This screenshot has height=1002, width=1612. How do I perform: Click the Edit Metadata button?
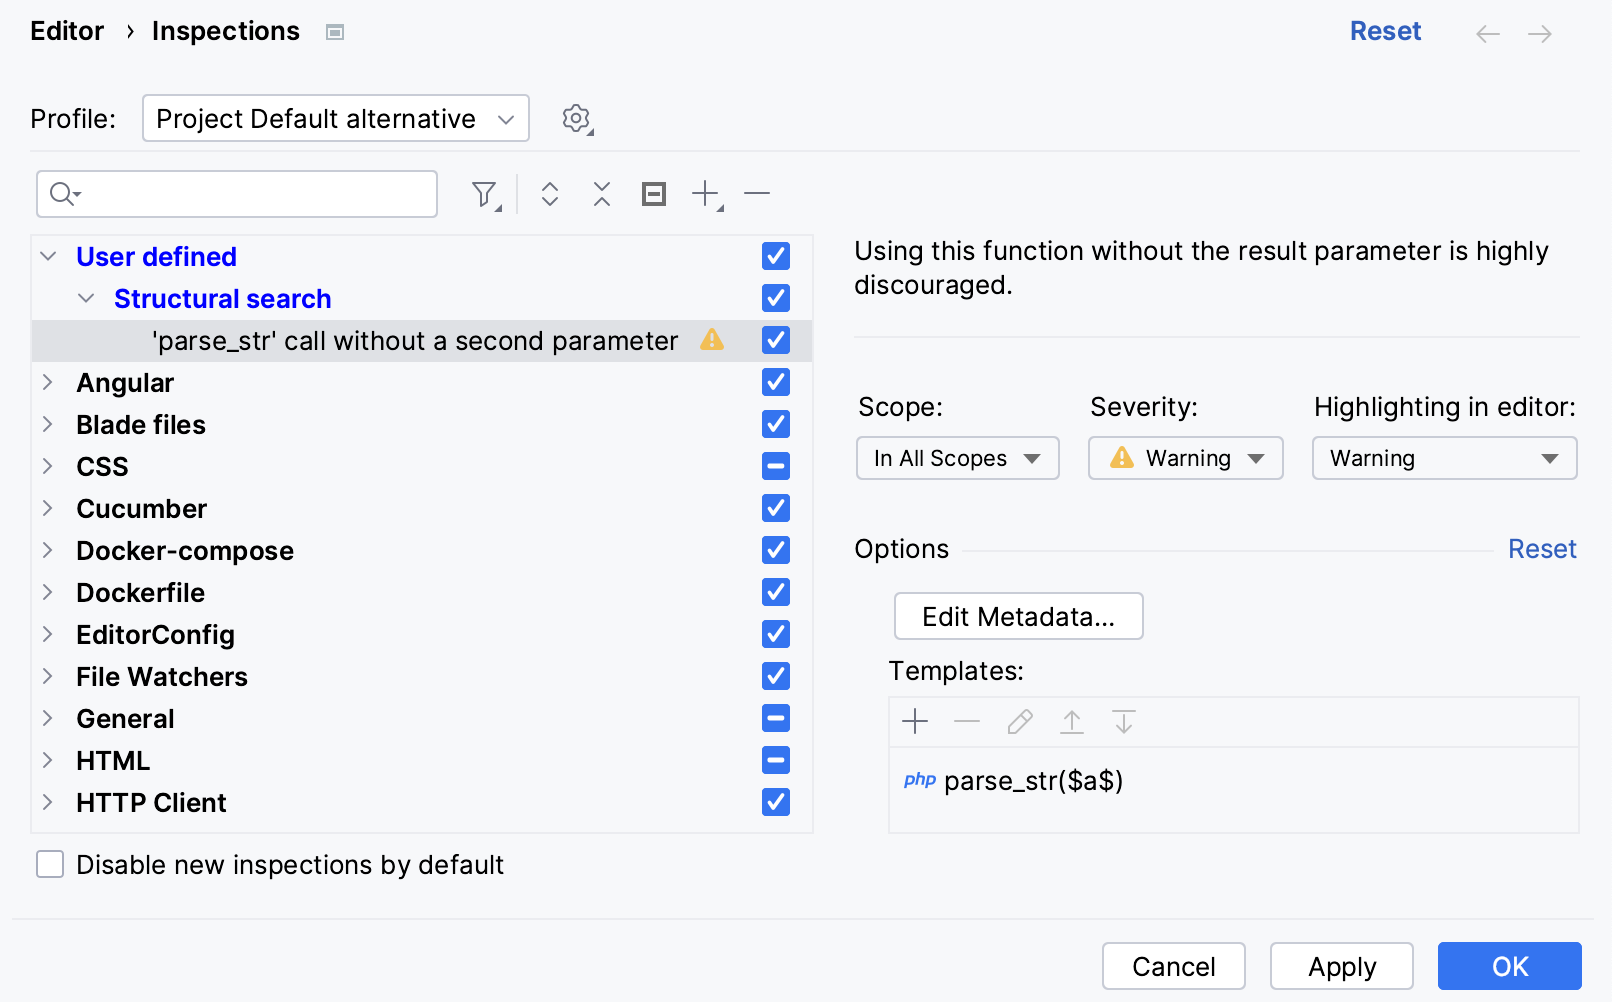click(1018, 617)
